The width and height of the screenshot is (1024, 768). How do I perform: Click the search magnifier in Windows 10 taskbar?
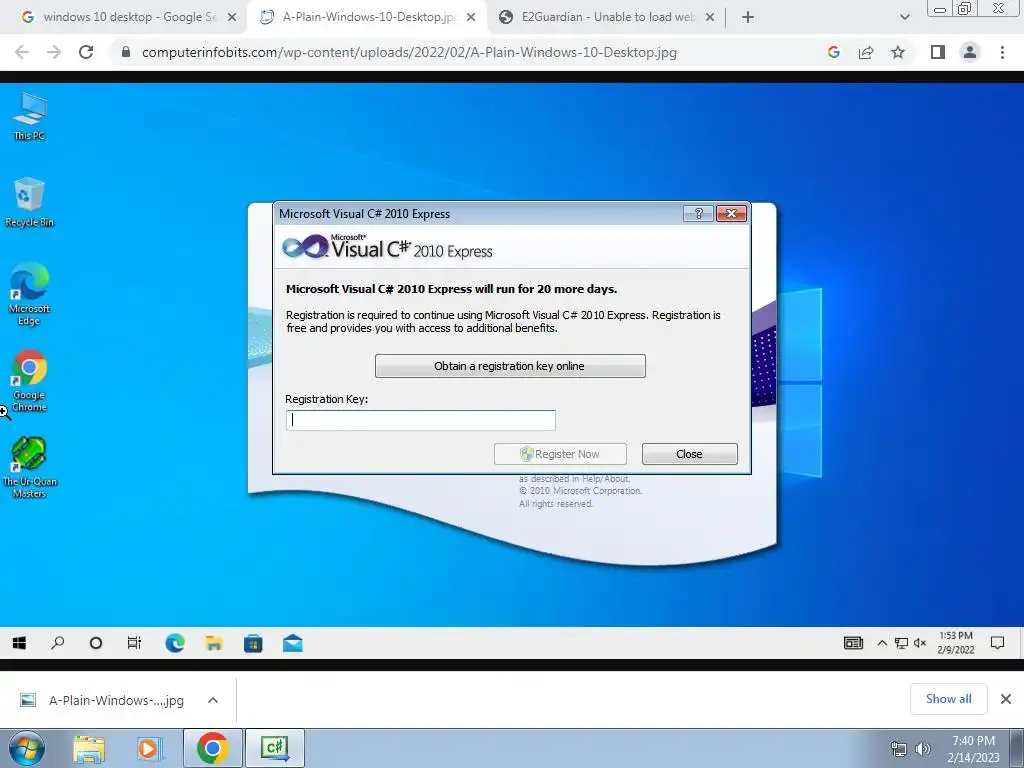click(x=57, y=643)
